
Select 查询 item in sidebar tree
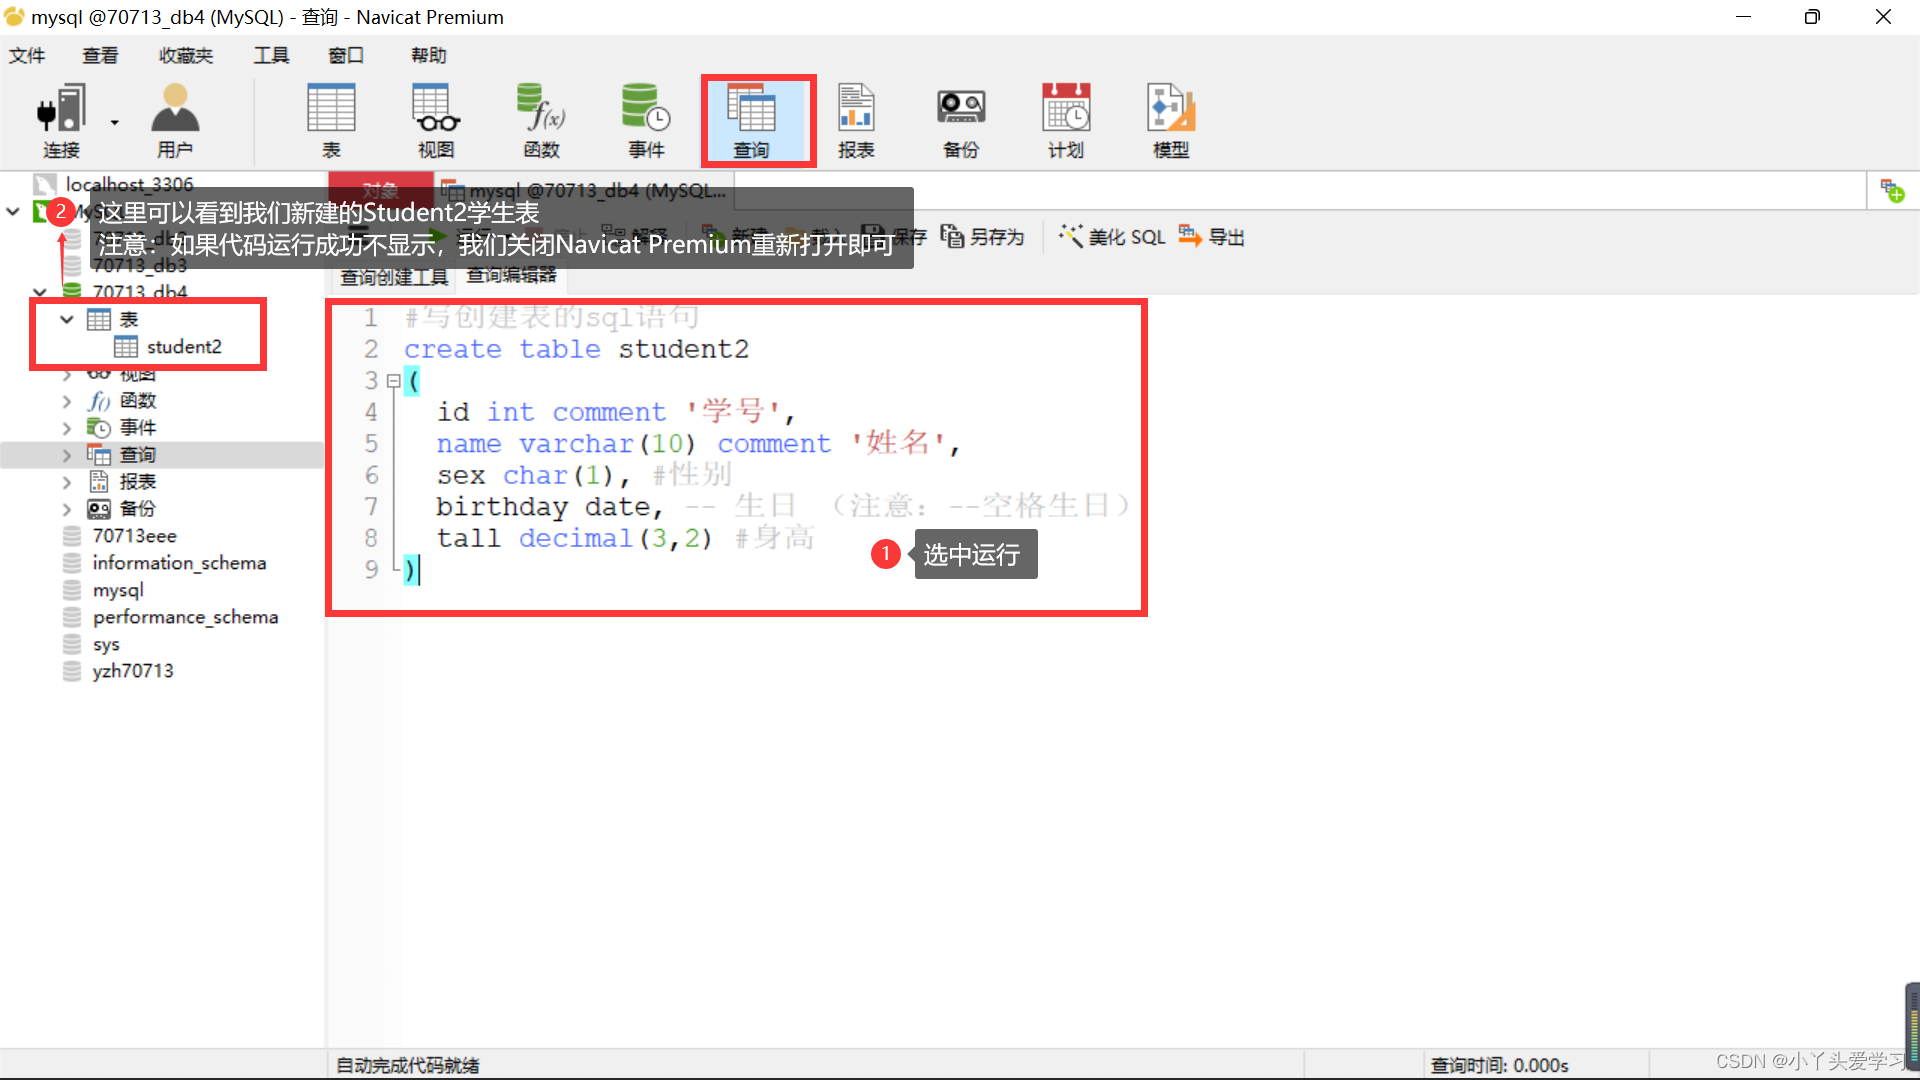138,455
